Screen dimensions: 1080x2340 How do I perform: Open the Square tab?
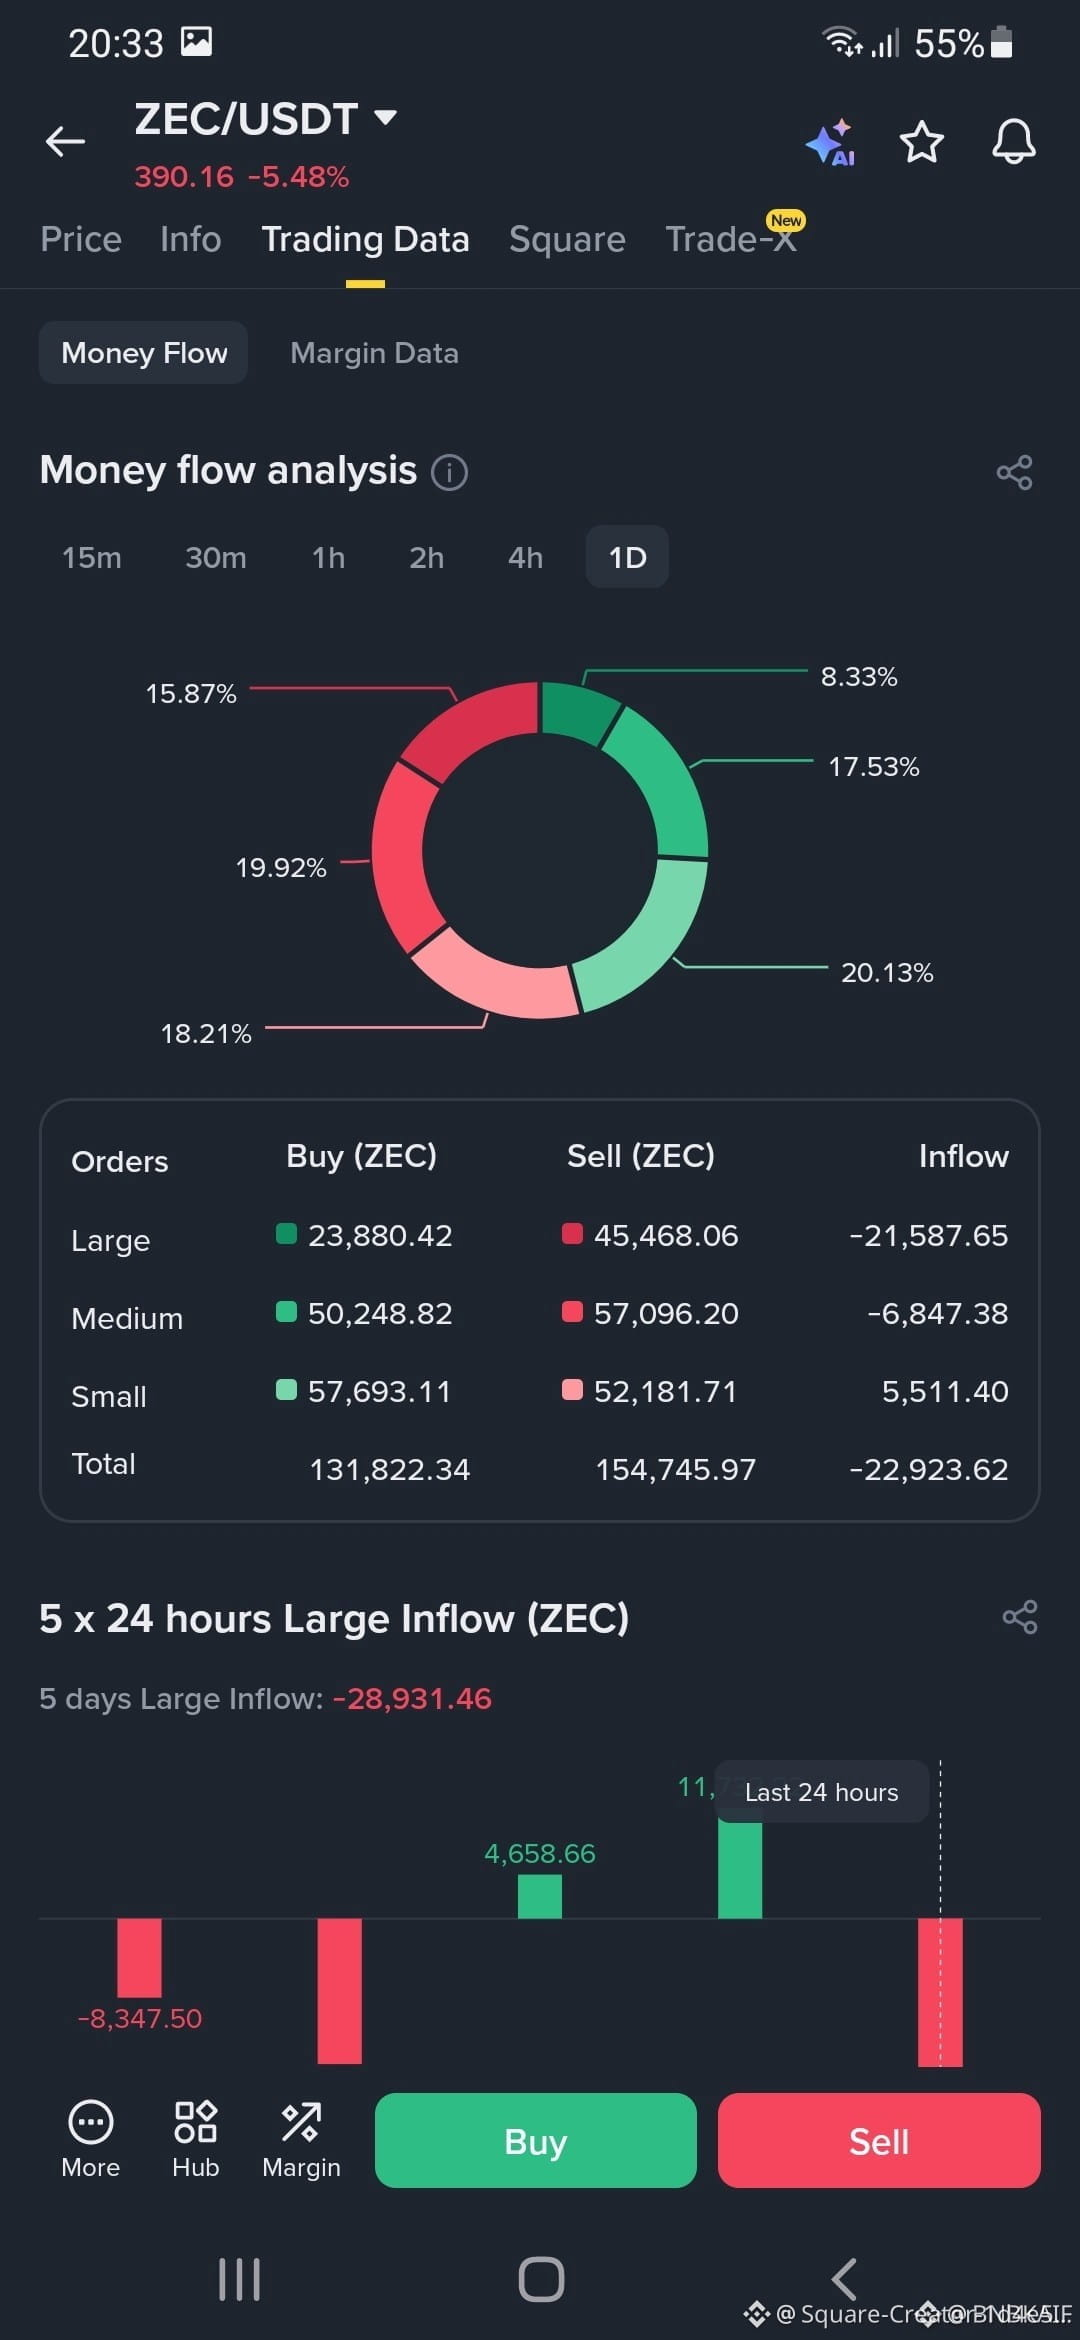[x=567, y=239]
